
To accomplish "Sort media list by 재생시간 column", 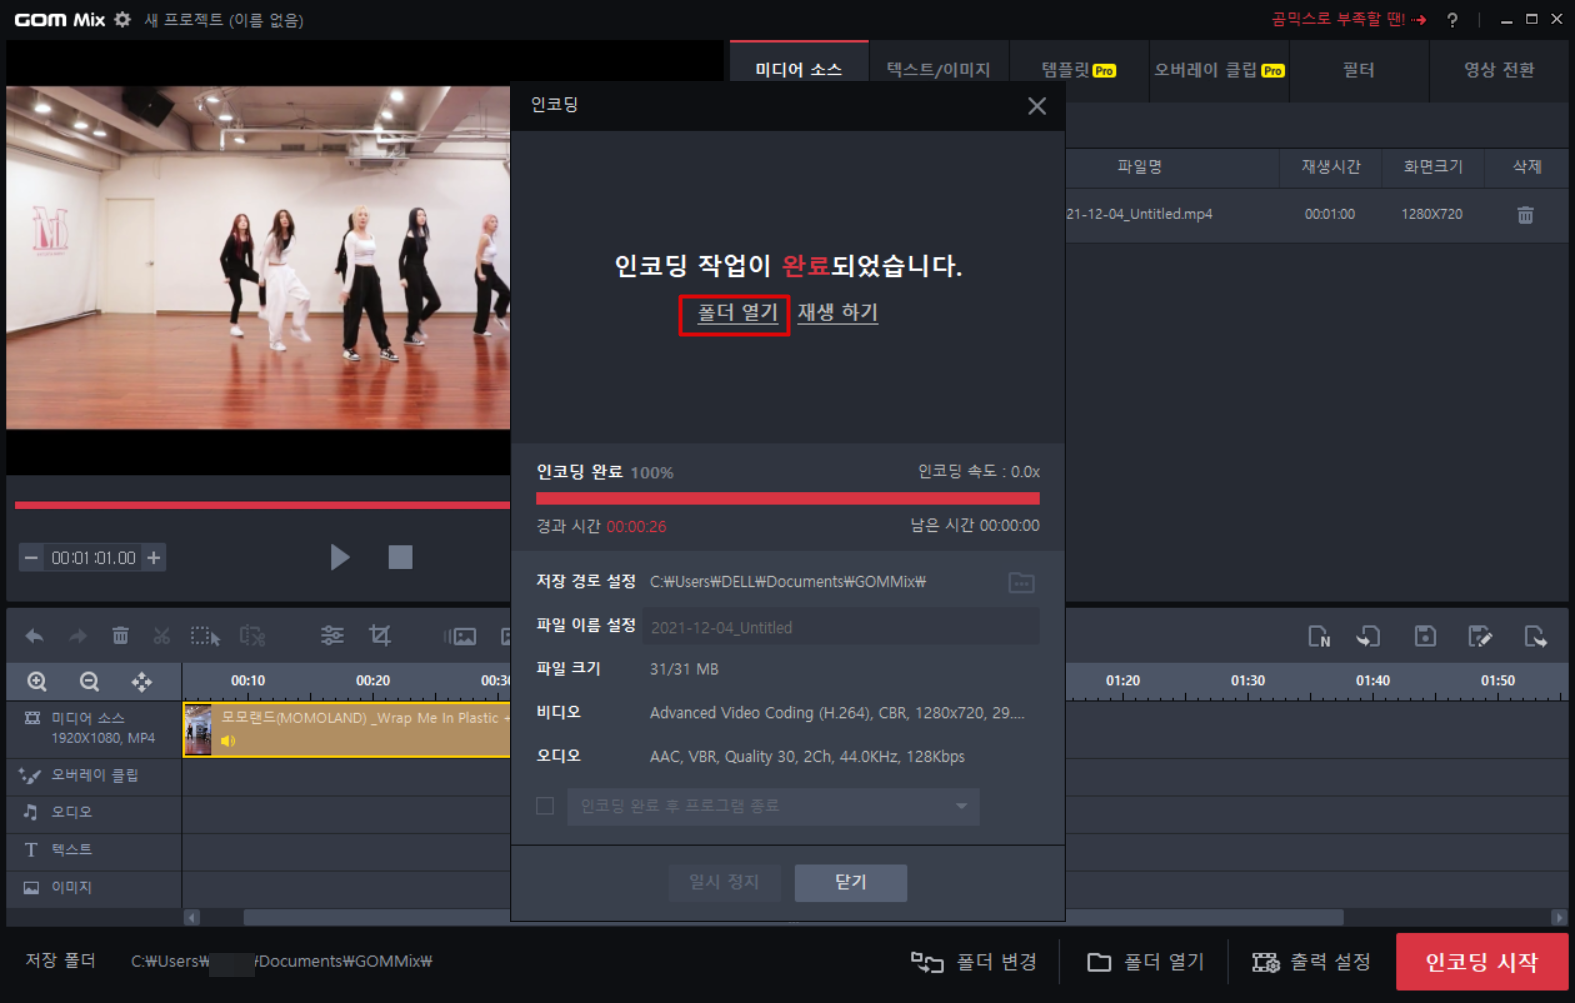I will [x=1331, y=167].
